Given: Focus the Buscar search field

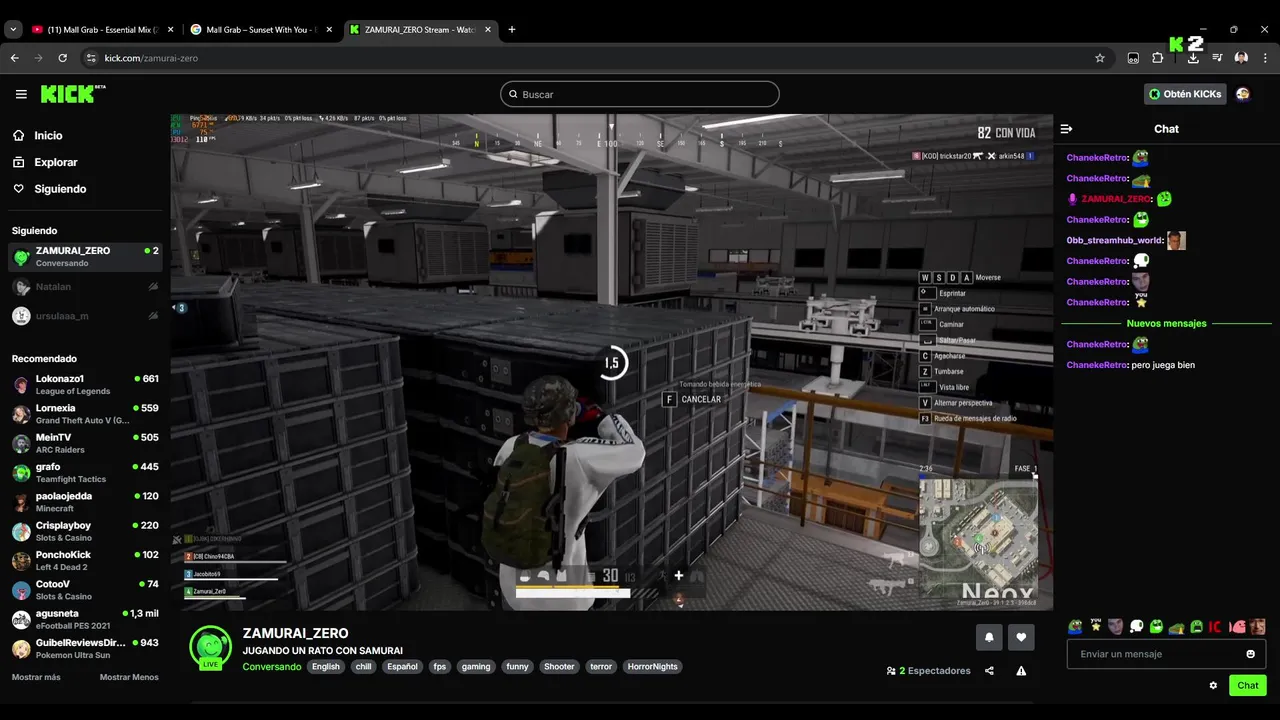Looking at the screenshot, I should click(640, 94).
